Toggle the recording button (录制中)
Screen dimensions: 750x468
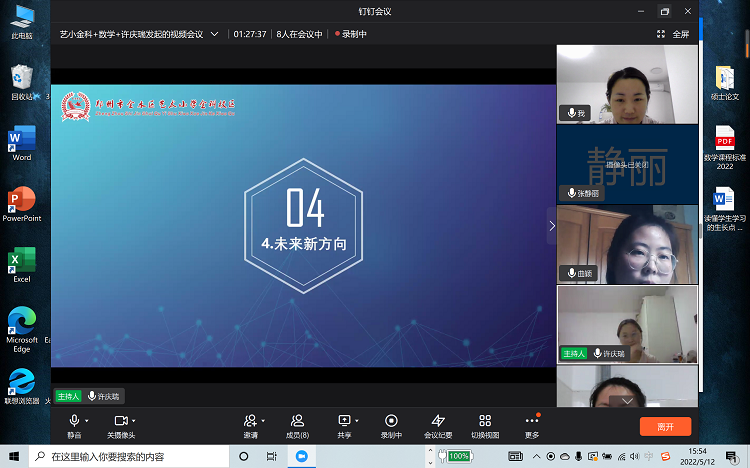point(391,424)
